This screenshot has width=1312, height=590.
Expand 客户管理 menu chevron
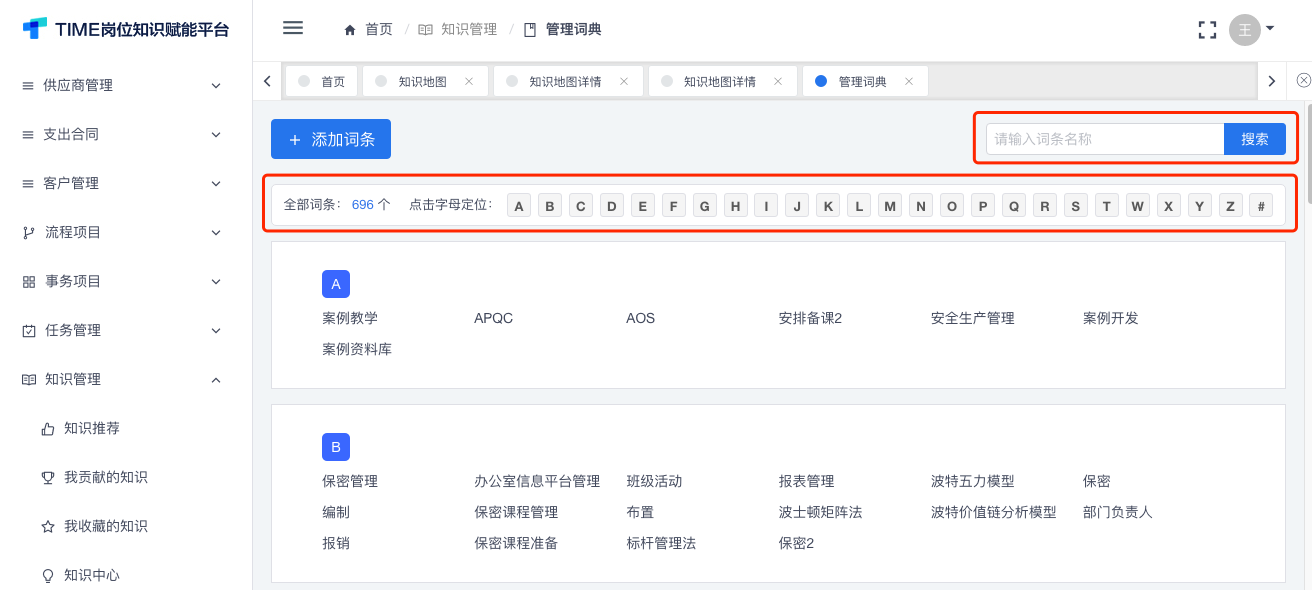[x=216, y=183]
